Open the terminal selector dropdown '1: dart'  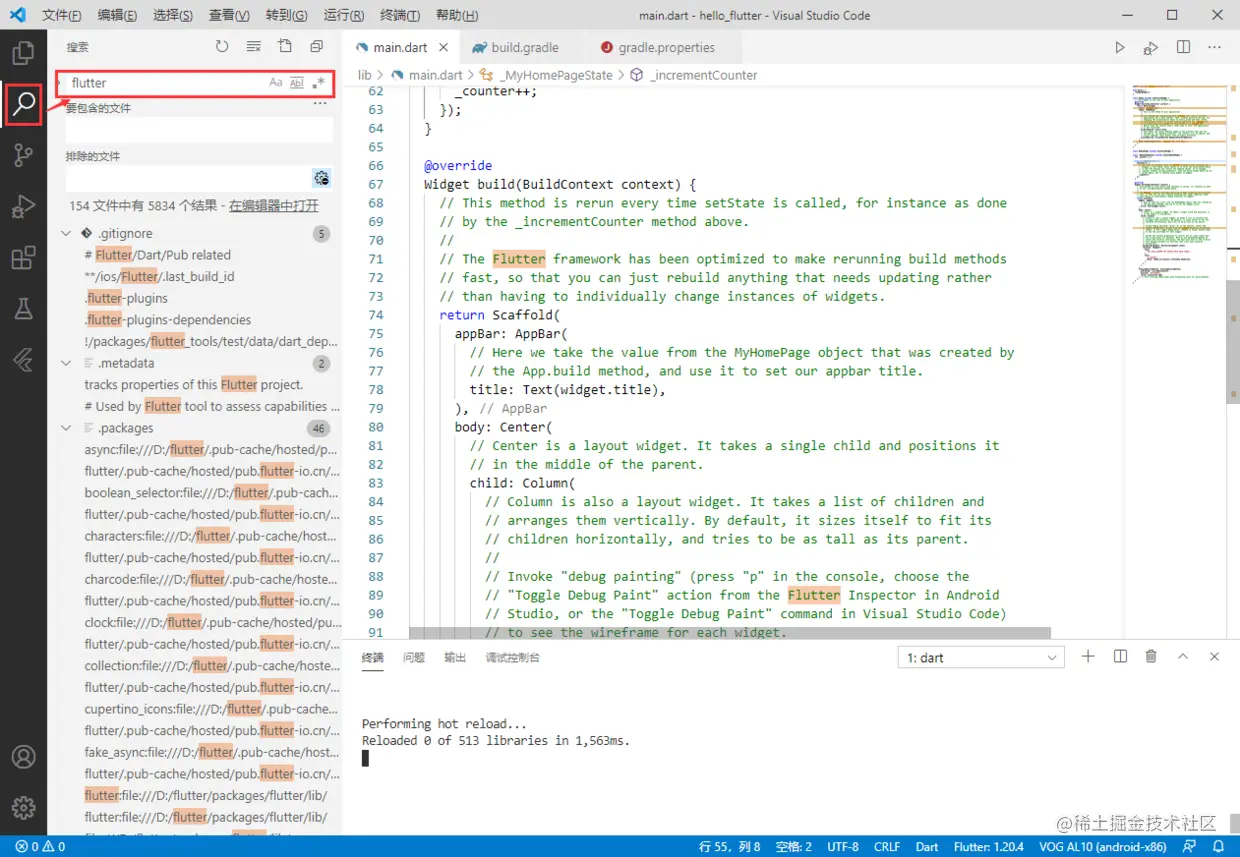pos(981,657)
